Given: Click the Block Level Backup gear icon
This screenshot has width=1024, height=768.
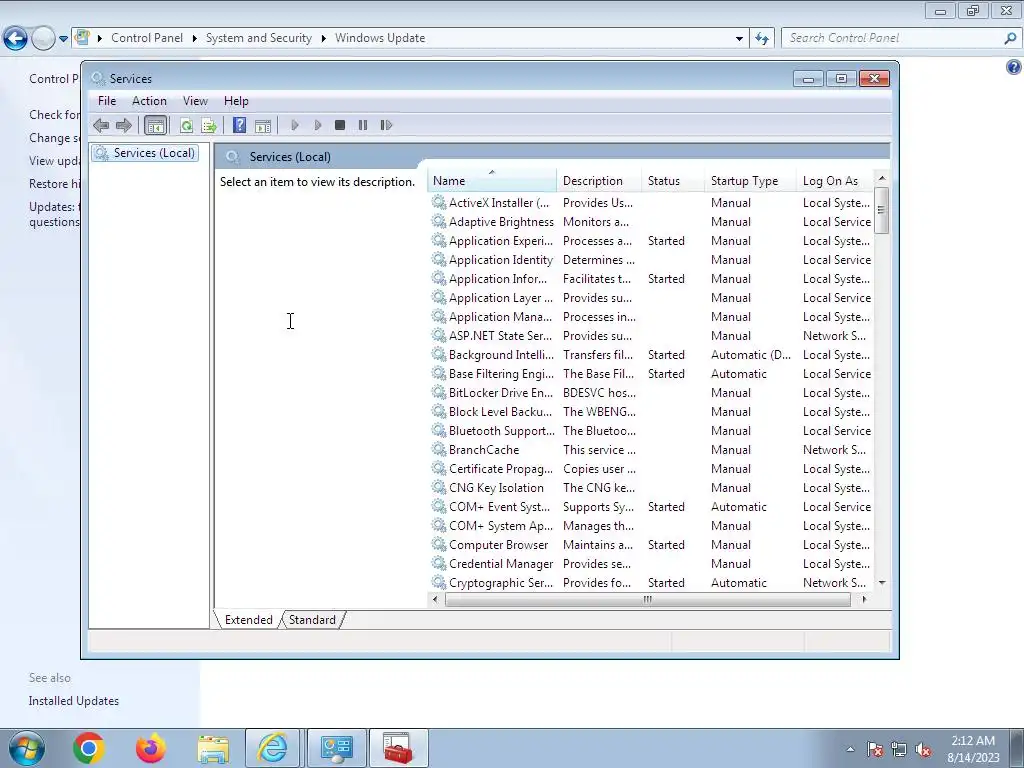Looking at the screenshot, I should (439, 411).
